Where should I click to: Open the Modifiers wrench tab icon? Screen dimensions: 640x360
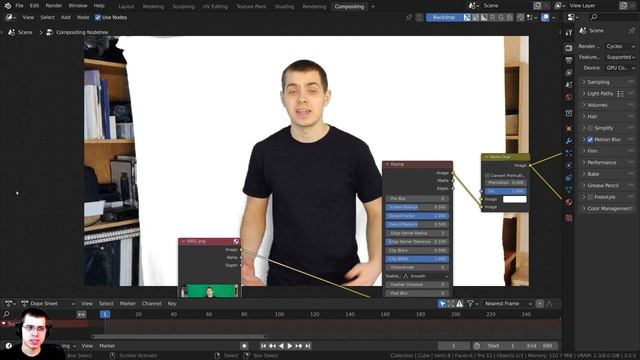(x=569, y=141)
